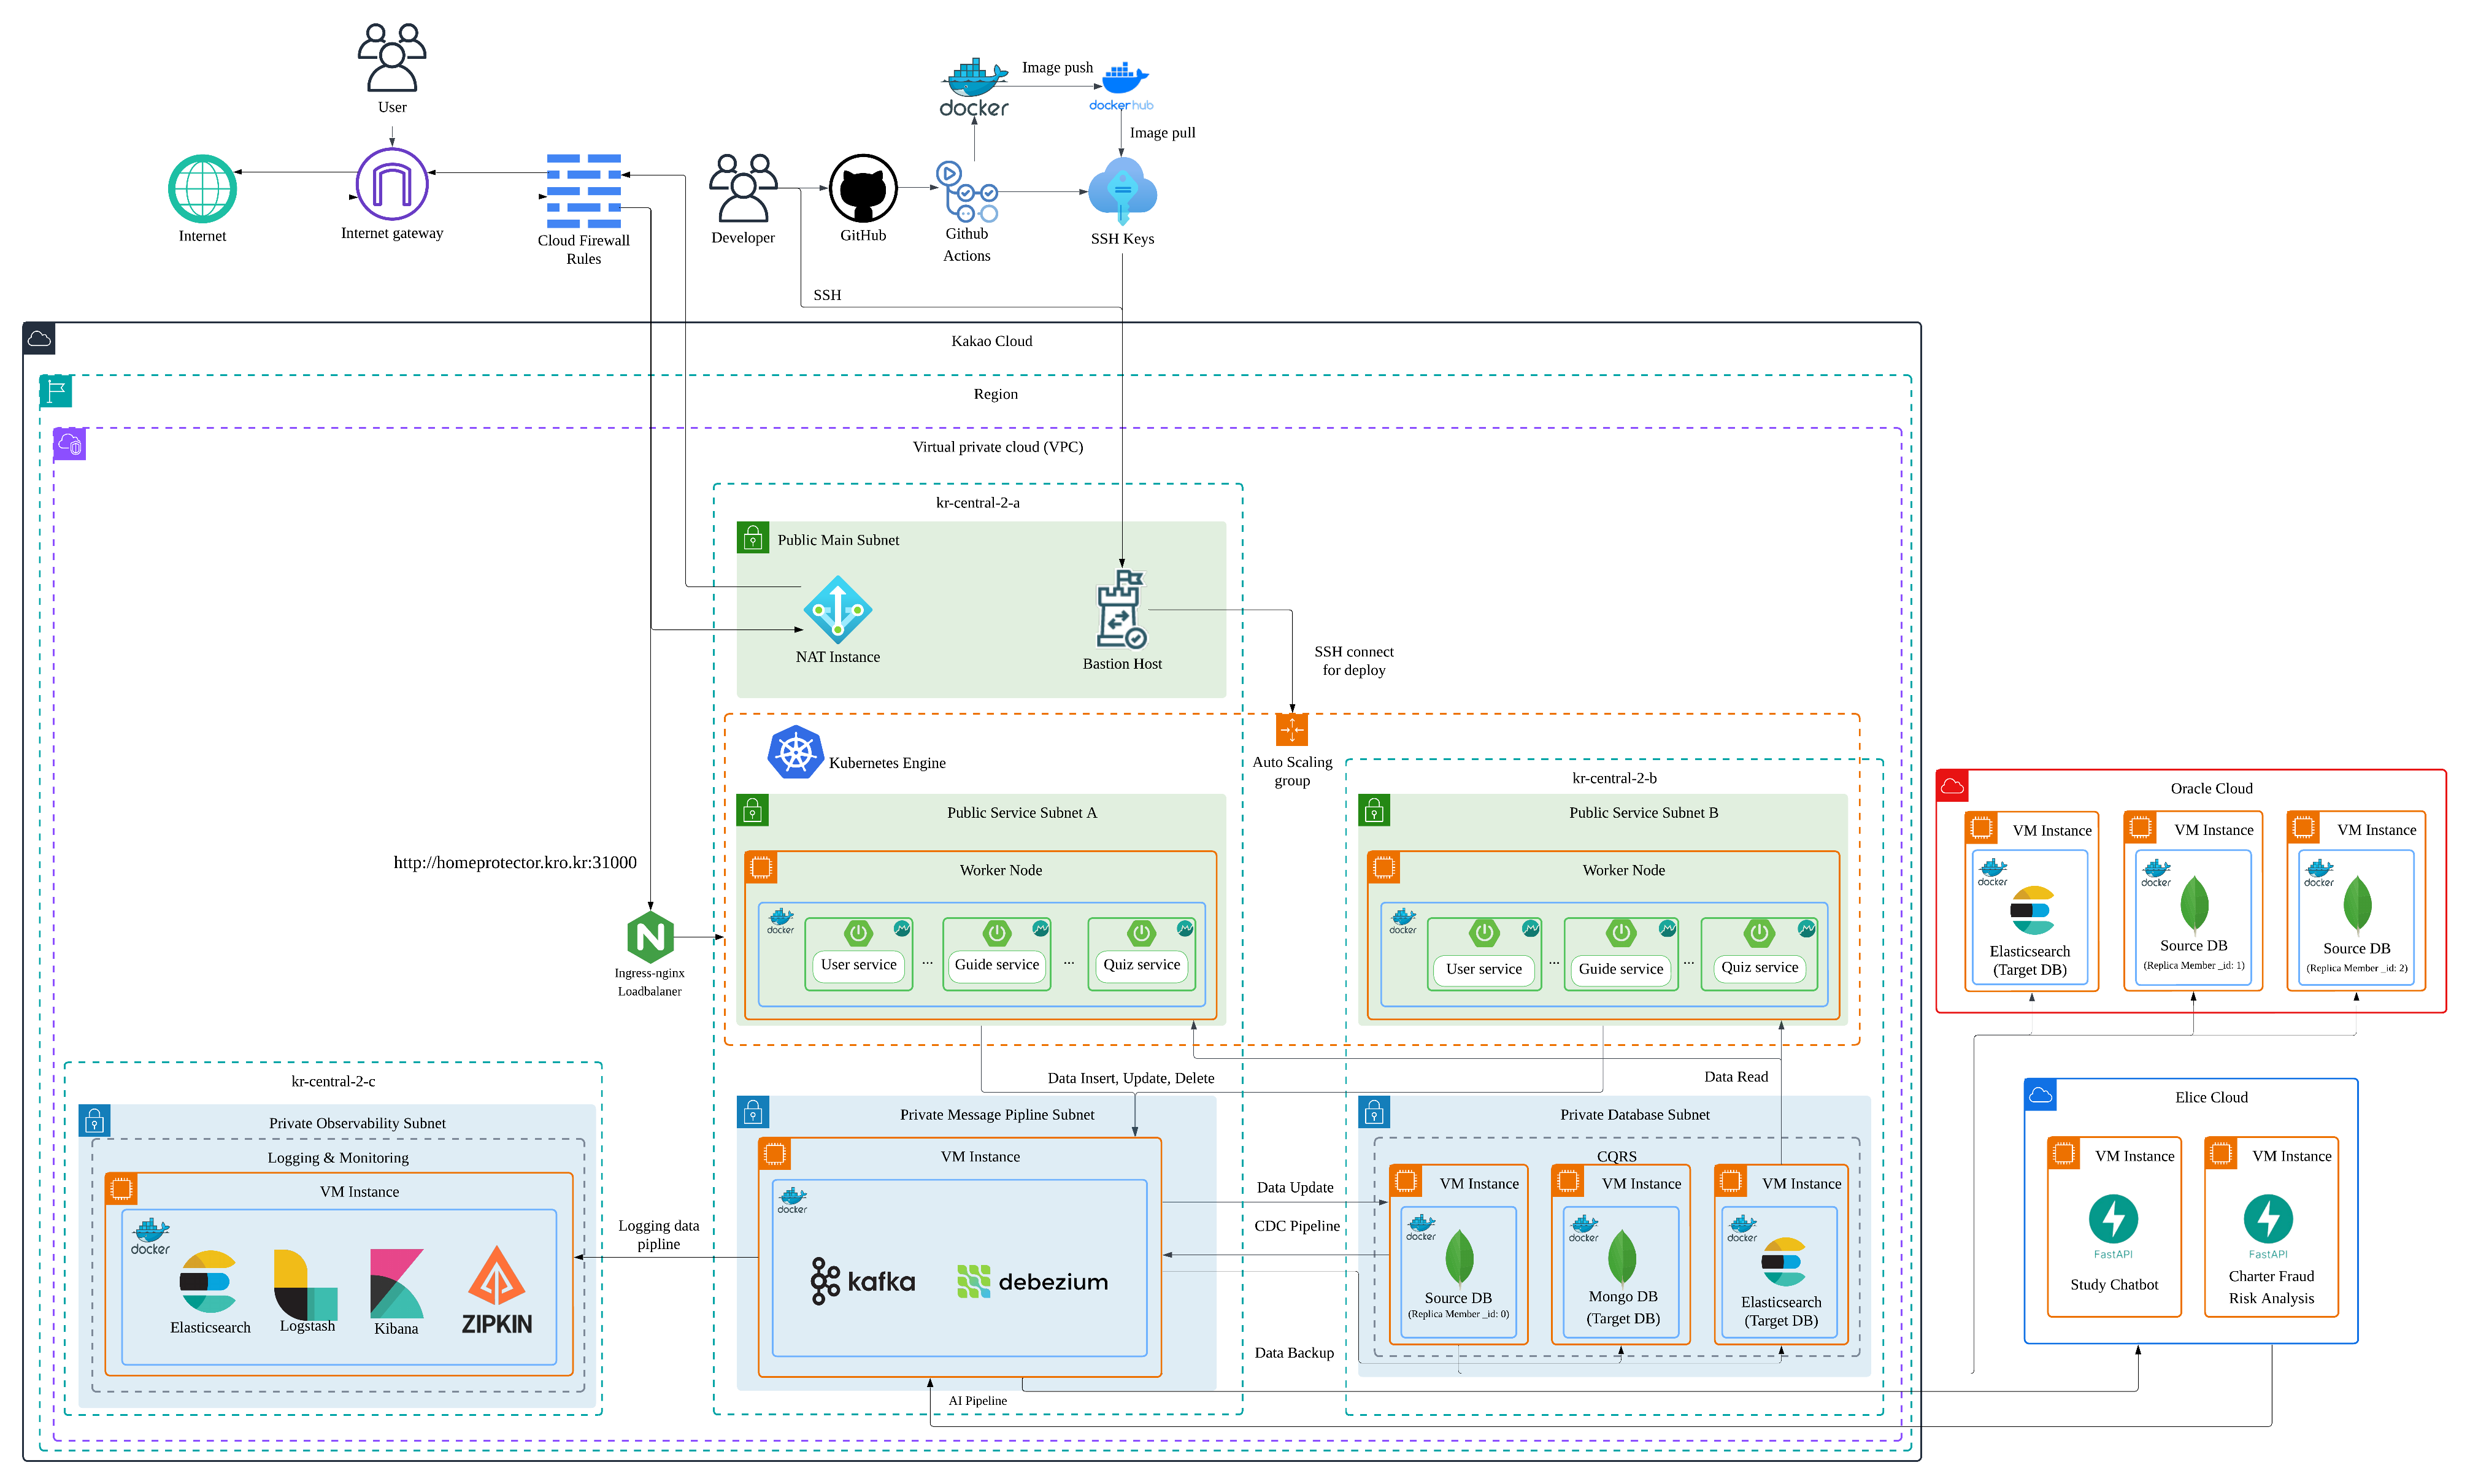Image resolution: width=2470 pixels, height=1484 pixels.
Task: Click the Kubernetes Engine icon
Action: tap(795, 753)
